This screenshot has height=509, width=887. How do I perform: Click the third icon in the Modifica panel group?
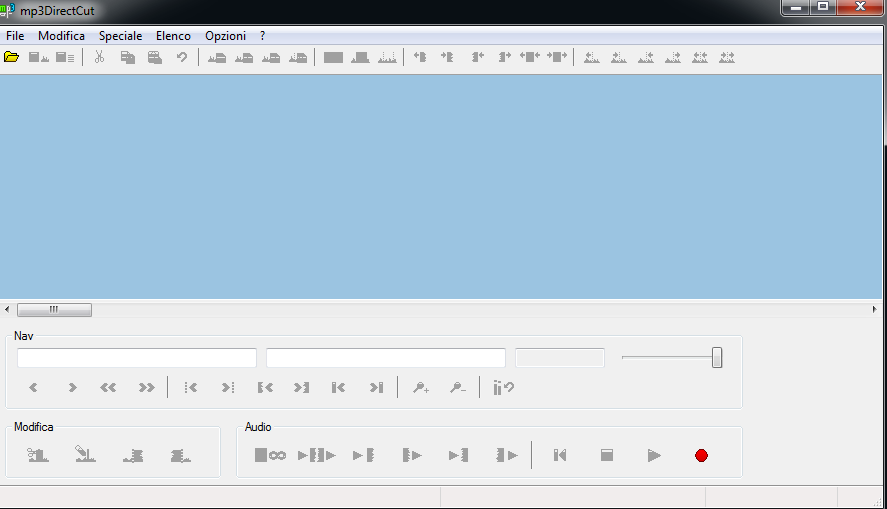tap(133, 455)
